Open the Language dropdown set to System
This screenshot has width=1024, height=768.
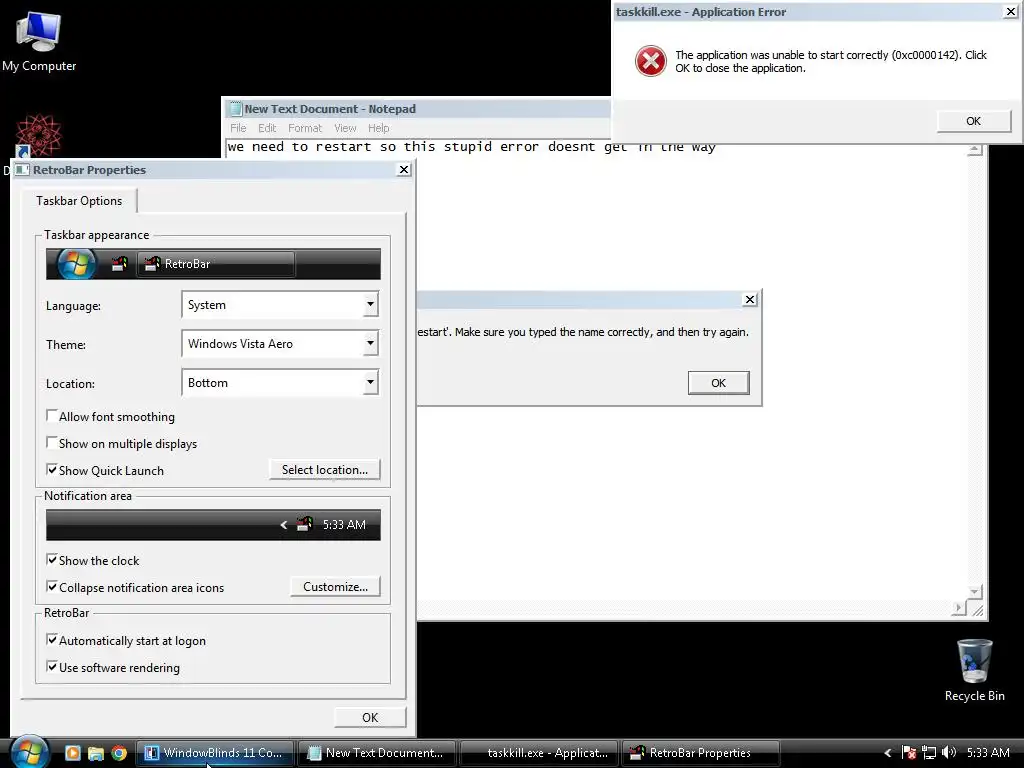click(x=280, y=305)
